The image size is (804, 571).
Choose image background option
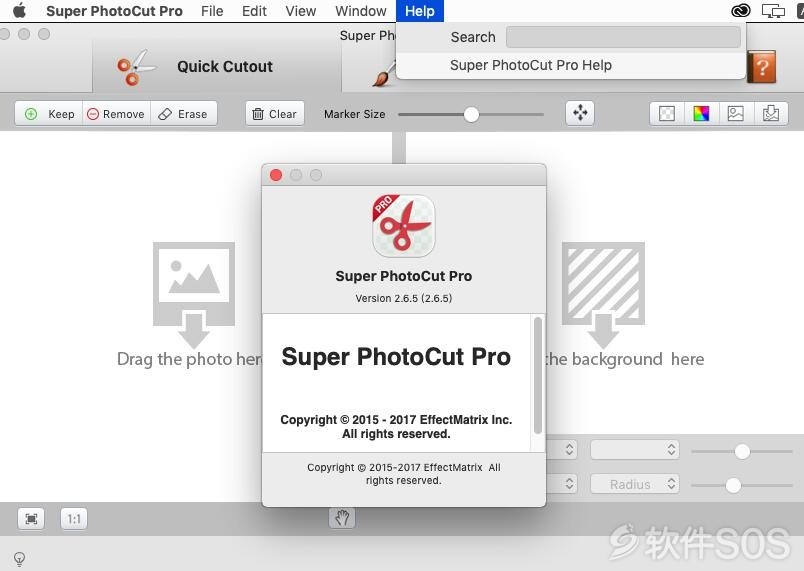(736, 113)
